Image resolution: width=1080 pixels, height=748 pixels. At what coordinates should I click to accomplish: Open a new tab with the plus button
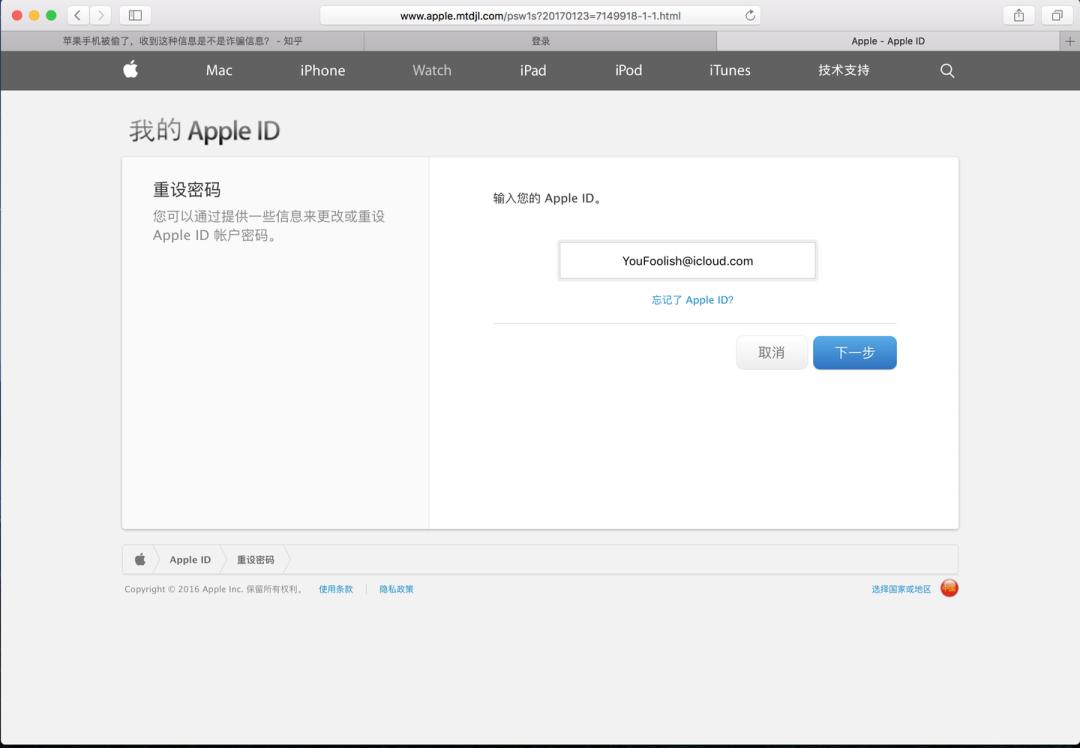pos(1070,41)
